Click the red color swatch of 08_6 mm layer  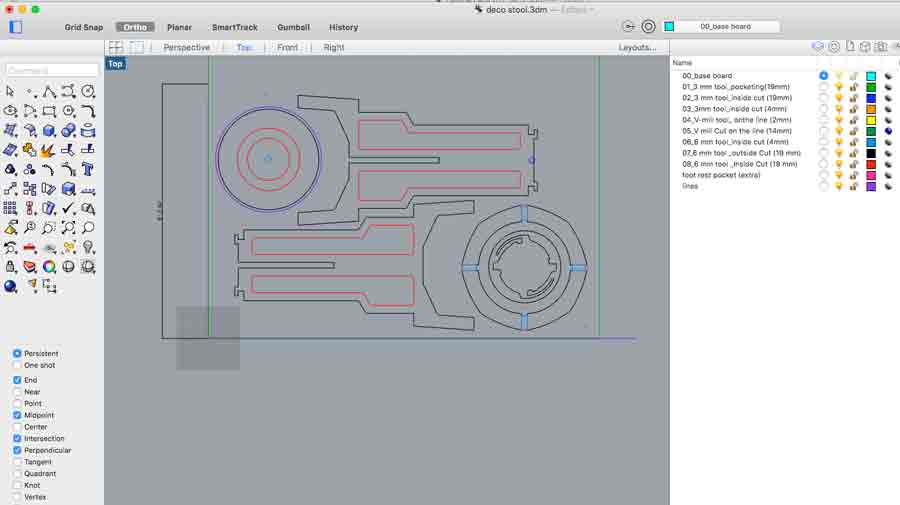coord(871,164)
